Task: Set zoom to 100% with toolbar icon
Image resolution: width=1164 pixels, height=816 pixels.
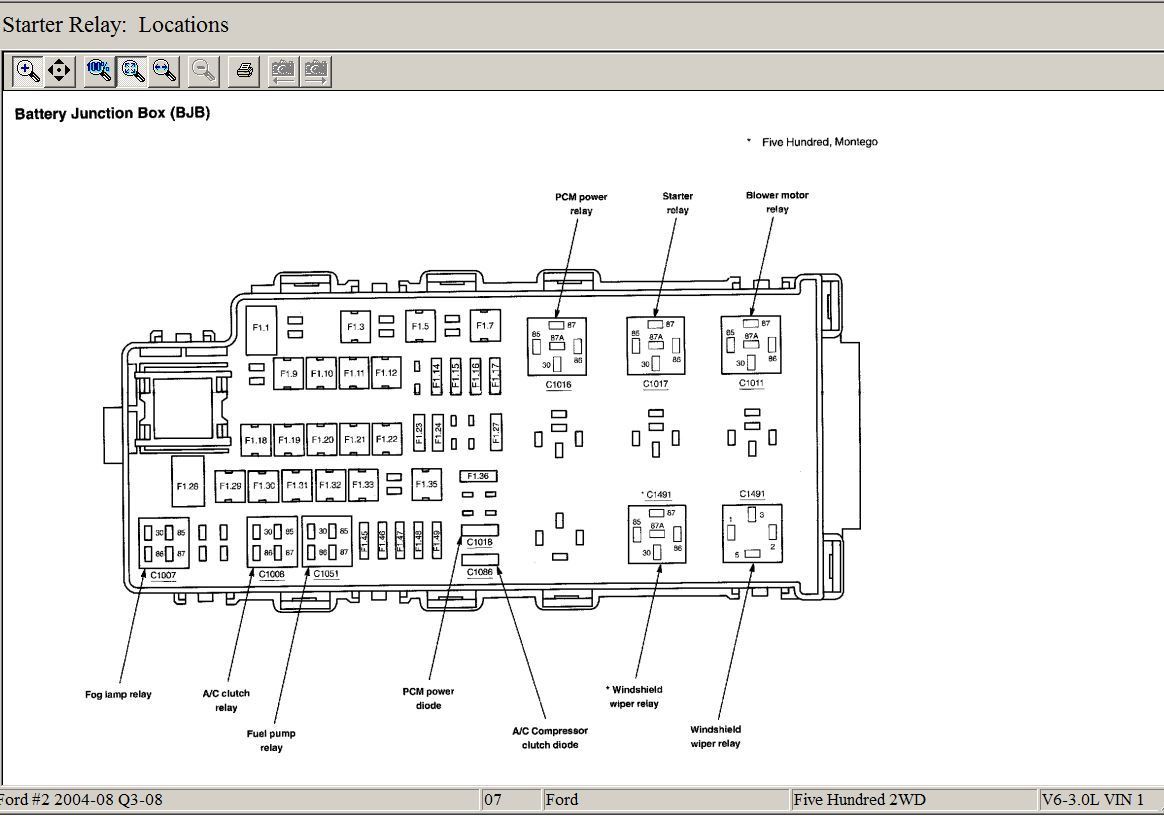Action: coord(99,70)
